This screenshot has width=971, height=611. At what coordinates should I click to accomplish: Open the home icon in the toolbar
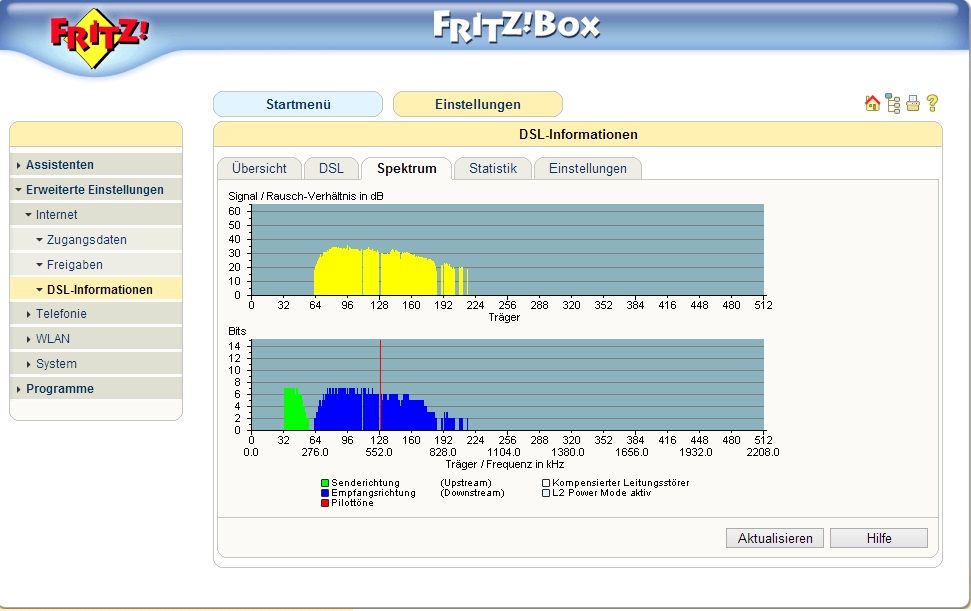coord(872,103)
